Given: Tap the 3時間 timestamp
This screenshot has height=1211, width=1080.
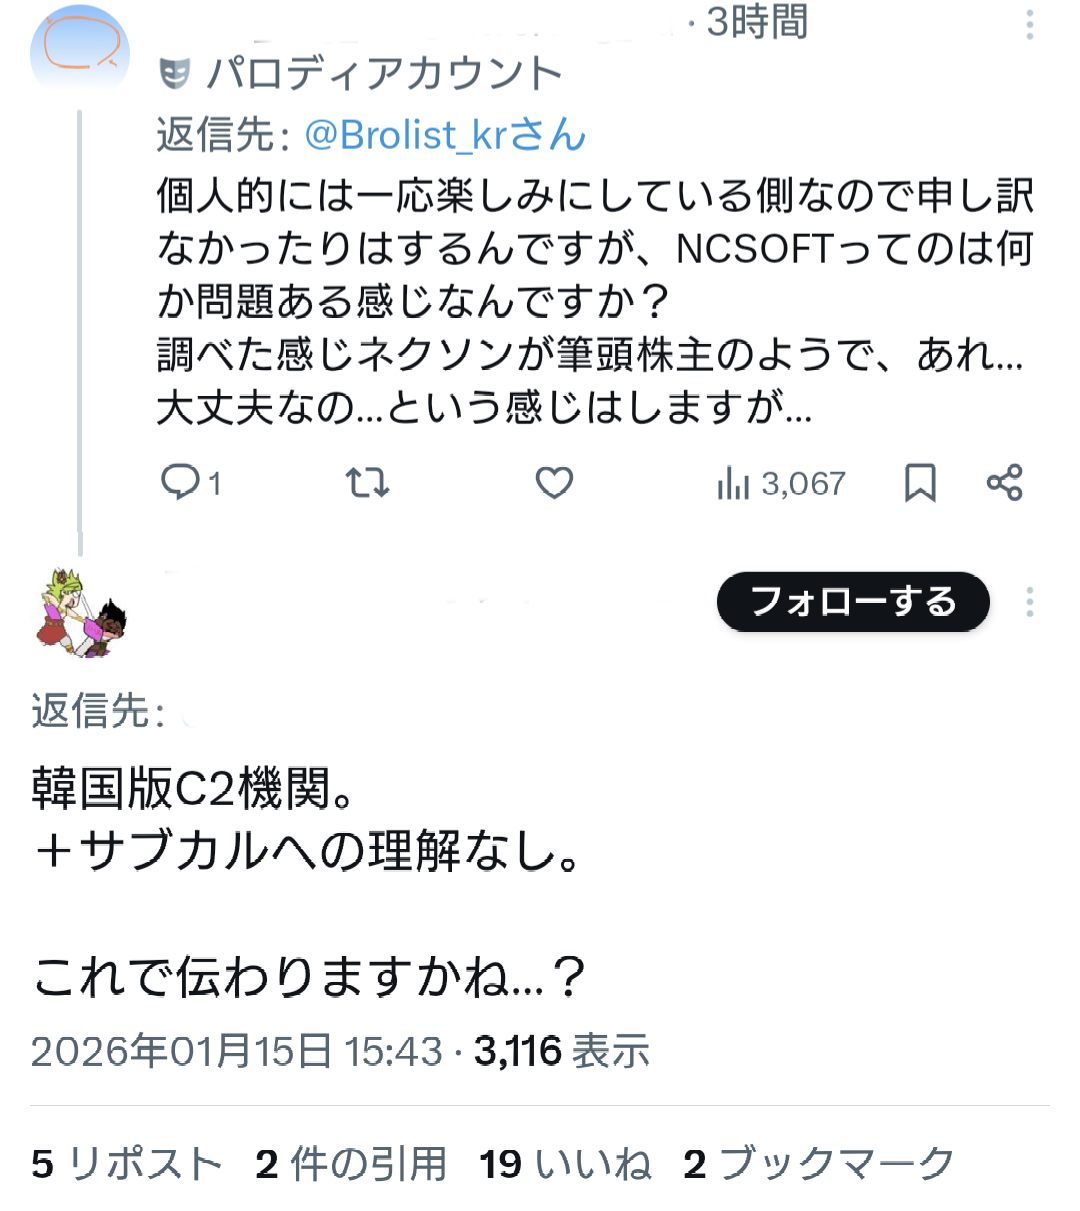Looking at the screenshot, I should pos(757,22).
